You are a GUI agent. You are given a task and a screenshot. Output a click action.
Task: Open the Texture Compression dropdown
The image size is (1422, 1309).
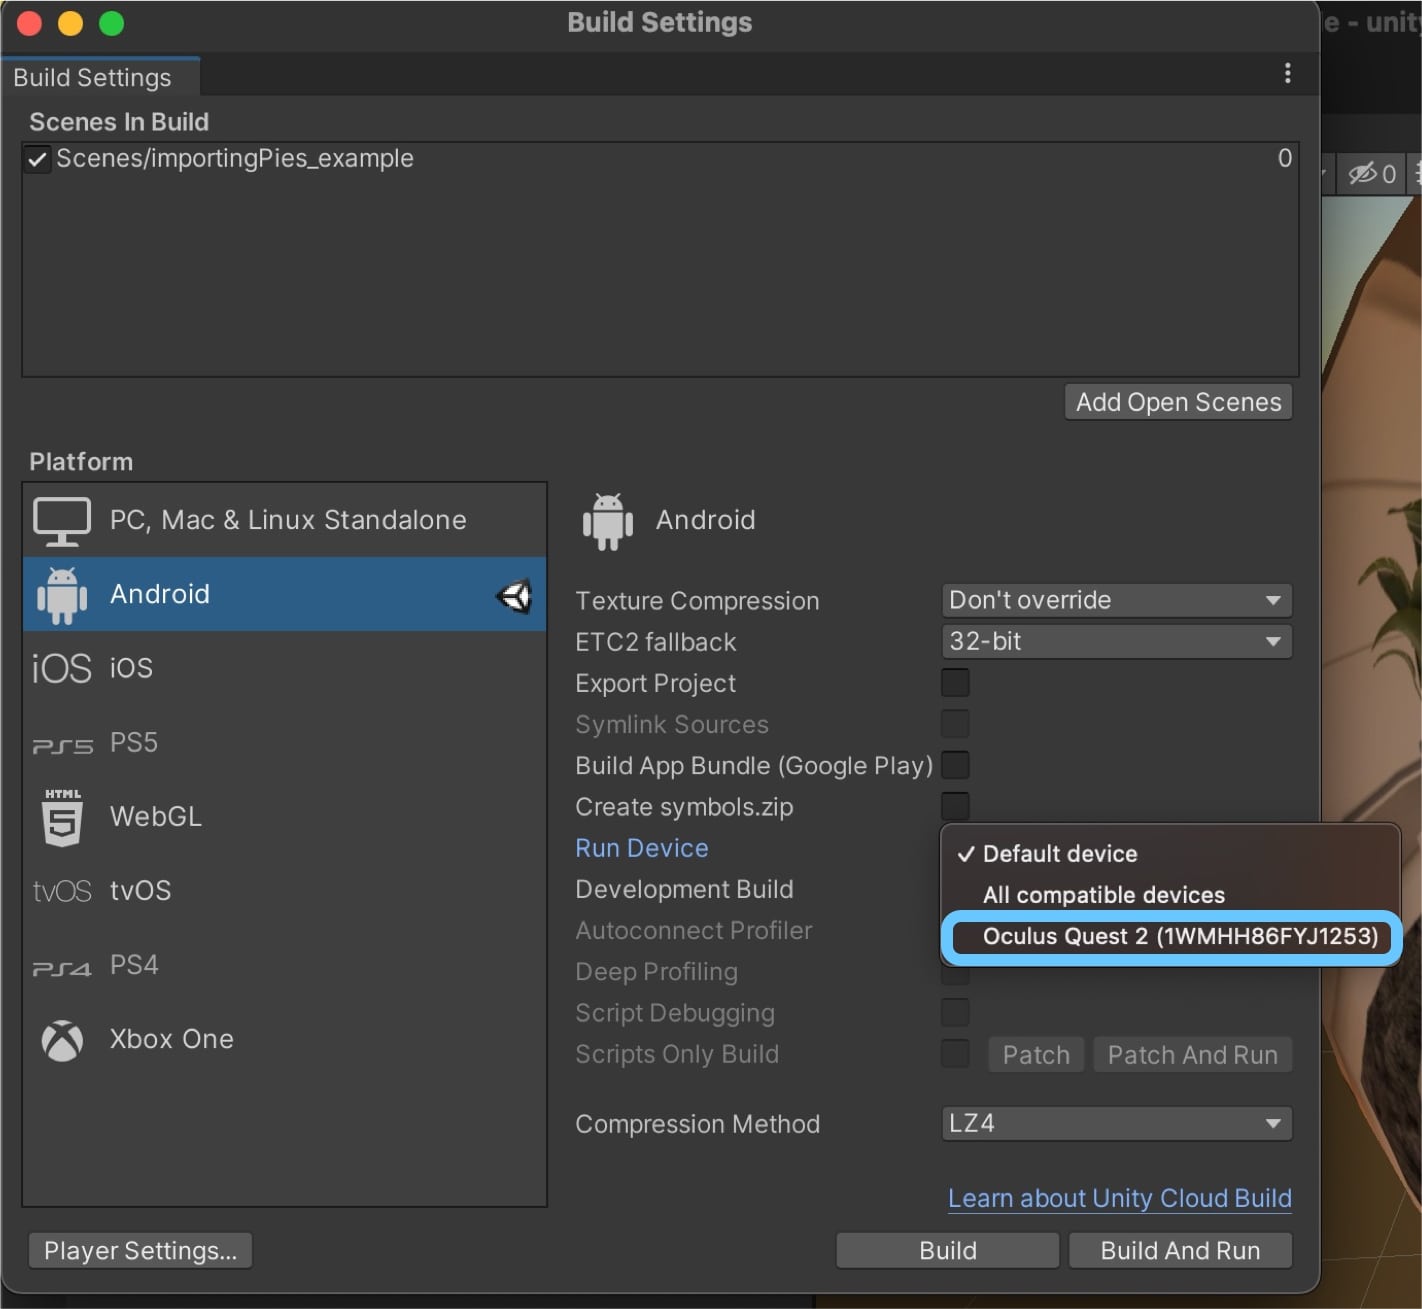(1116, 600)
